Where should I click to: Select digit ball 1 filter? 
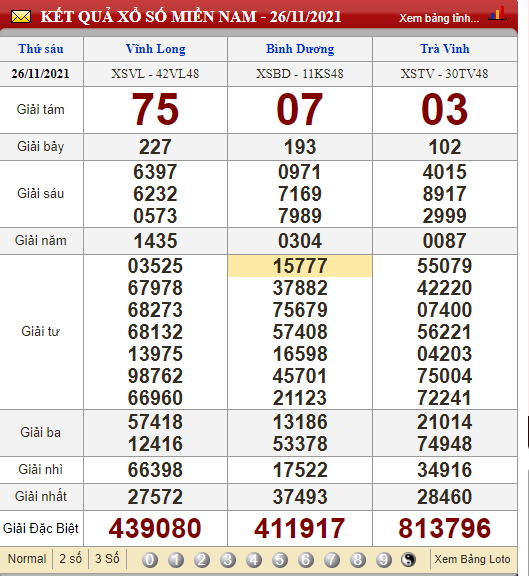pyautogui.click(x=176, y=560)
